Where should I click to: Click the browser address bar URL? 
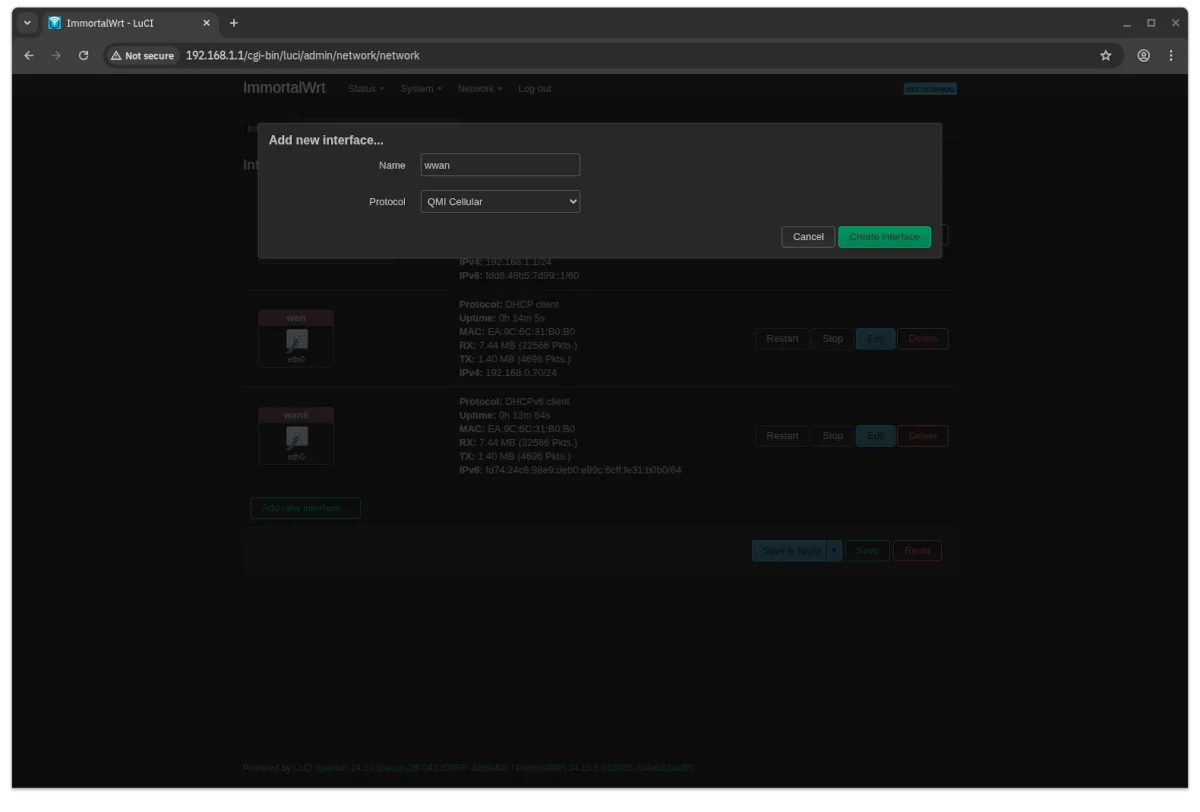click(303, 56)
